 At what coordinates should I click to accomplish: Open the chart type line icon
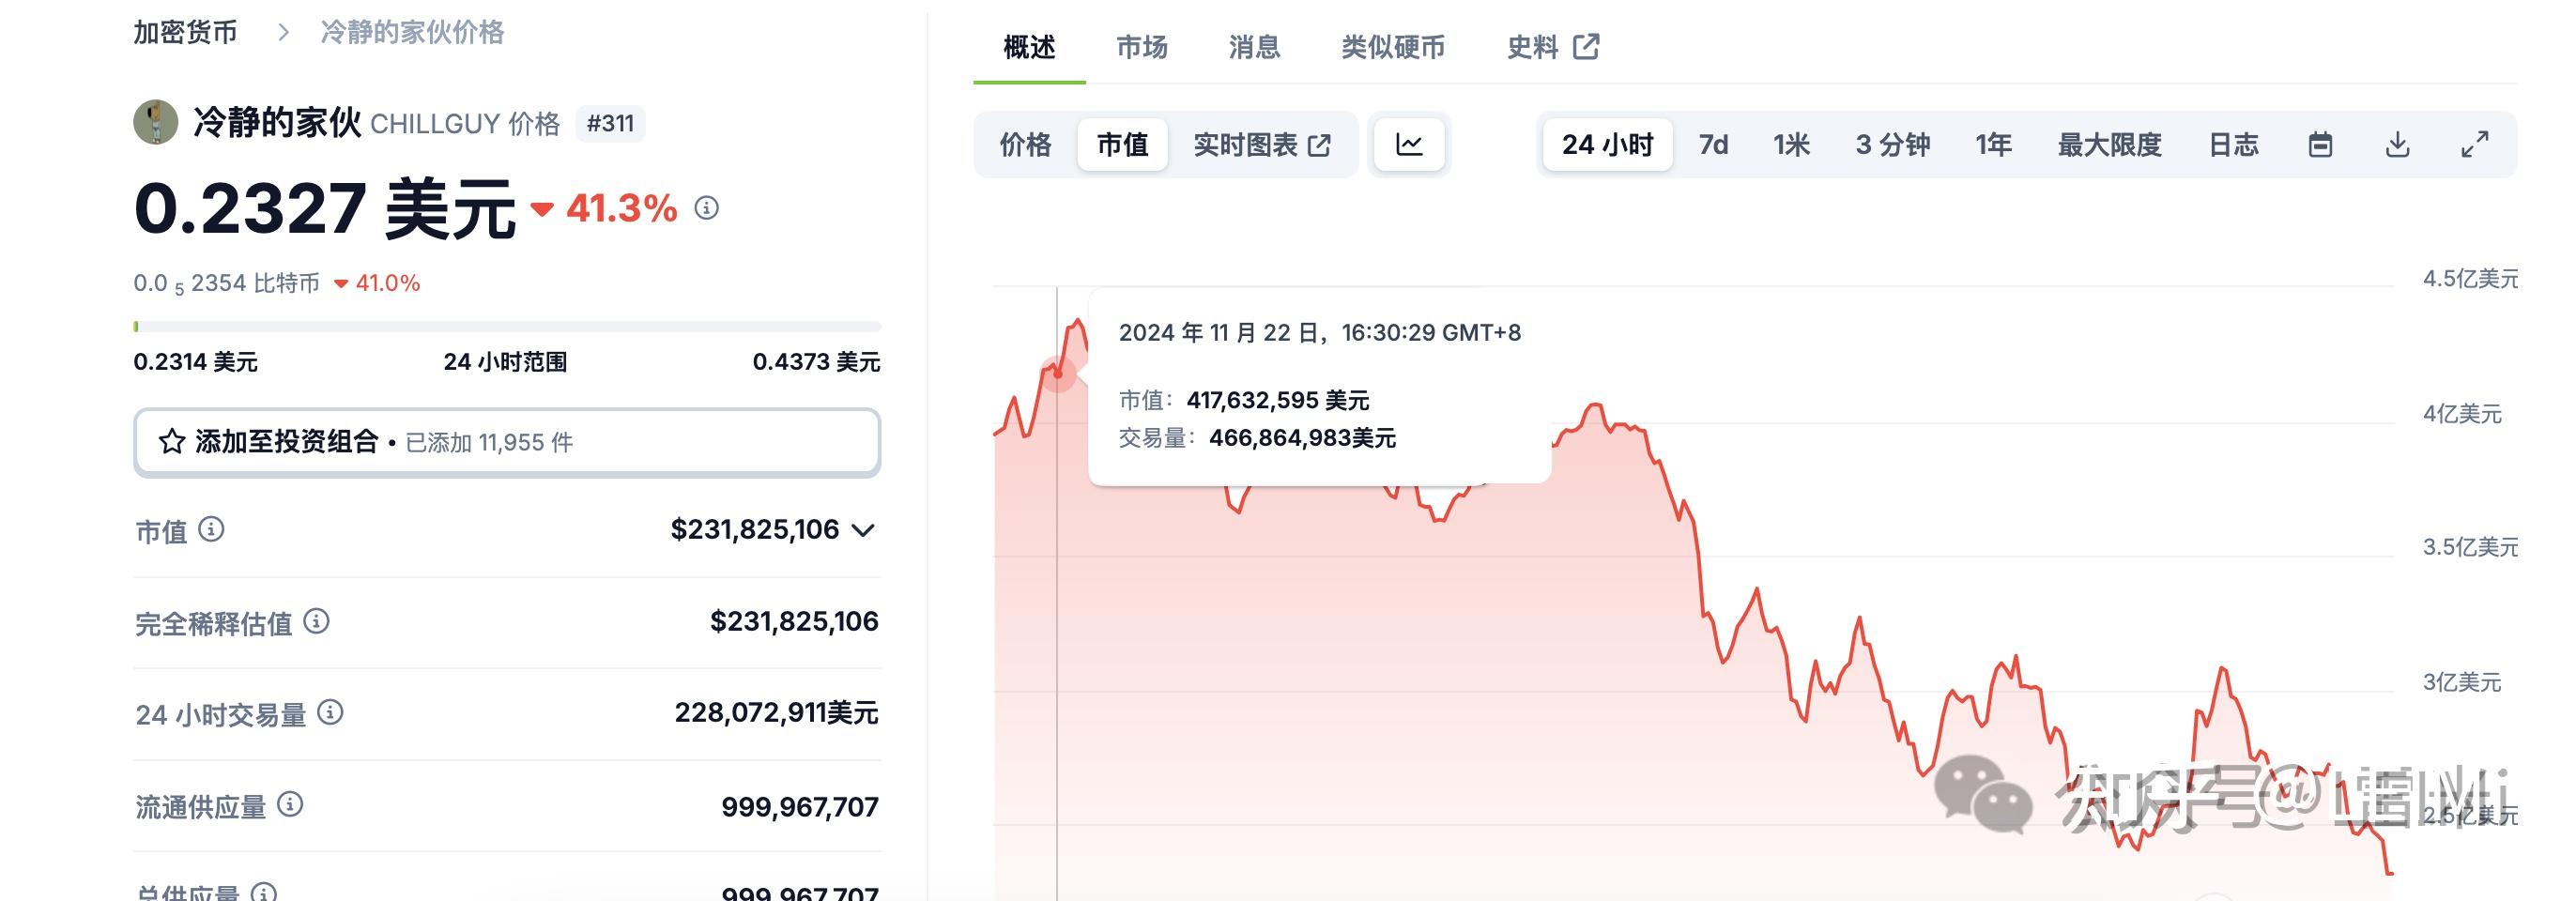point(1408,144)
